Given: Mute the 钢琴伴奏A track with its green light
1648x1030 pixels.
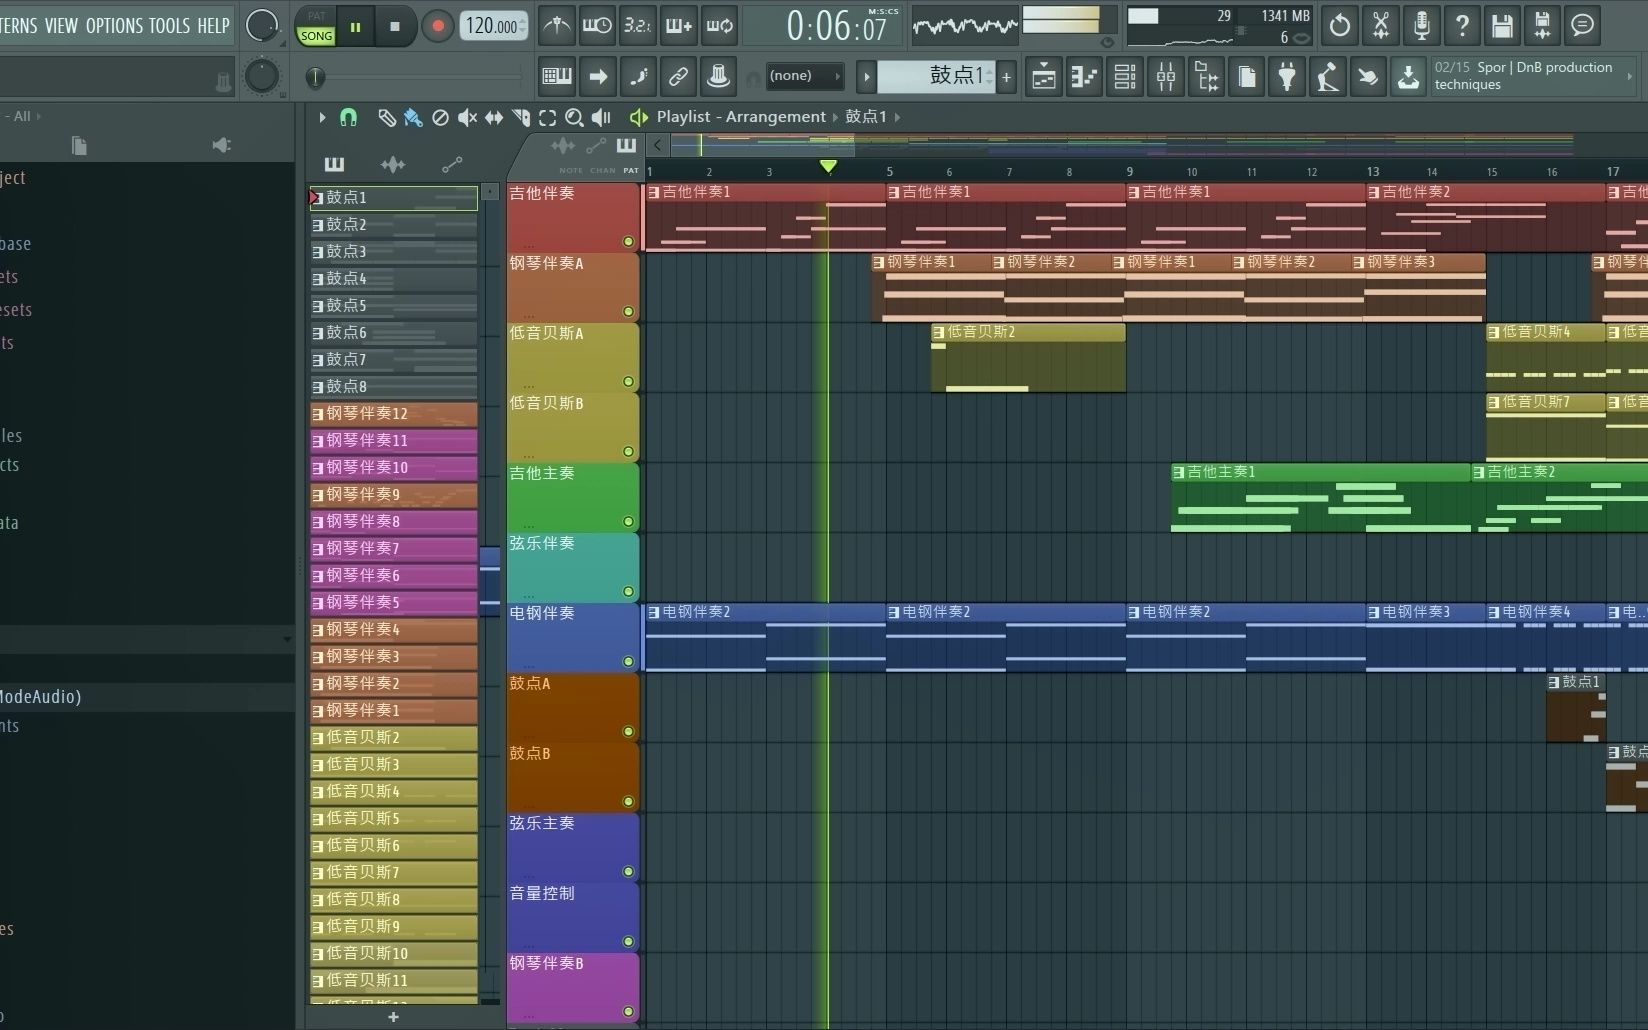Looking at the screenshot, I should pos(628,311).
